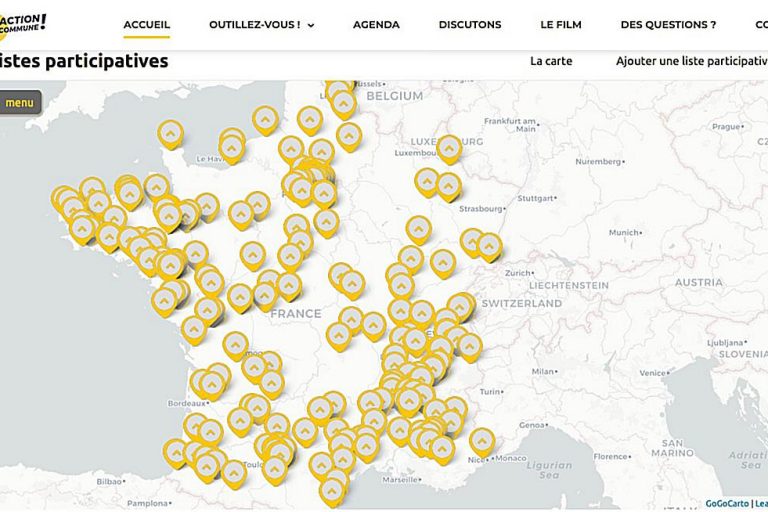Select the map marker closest to Nice
The height and width of the screenshot is (512, 768).
click(482, 441)
